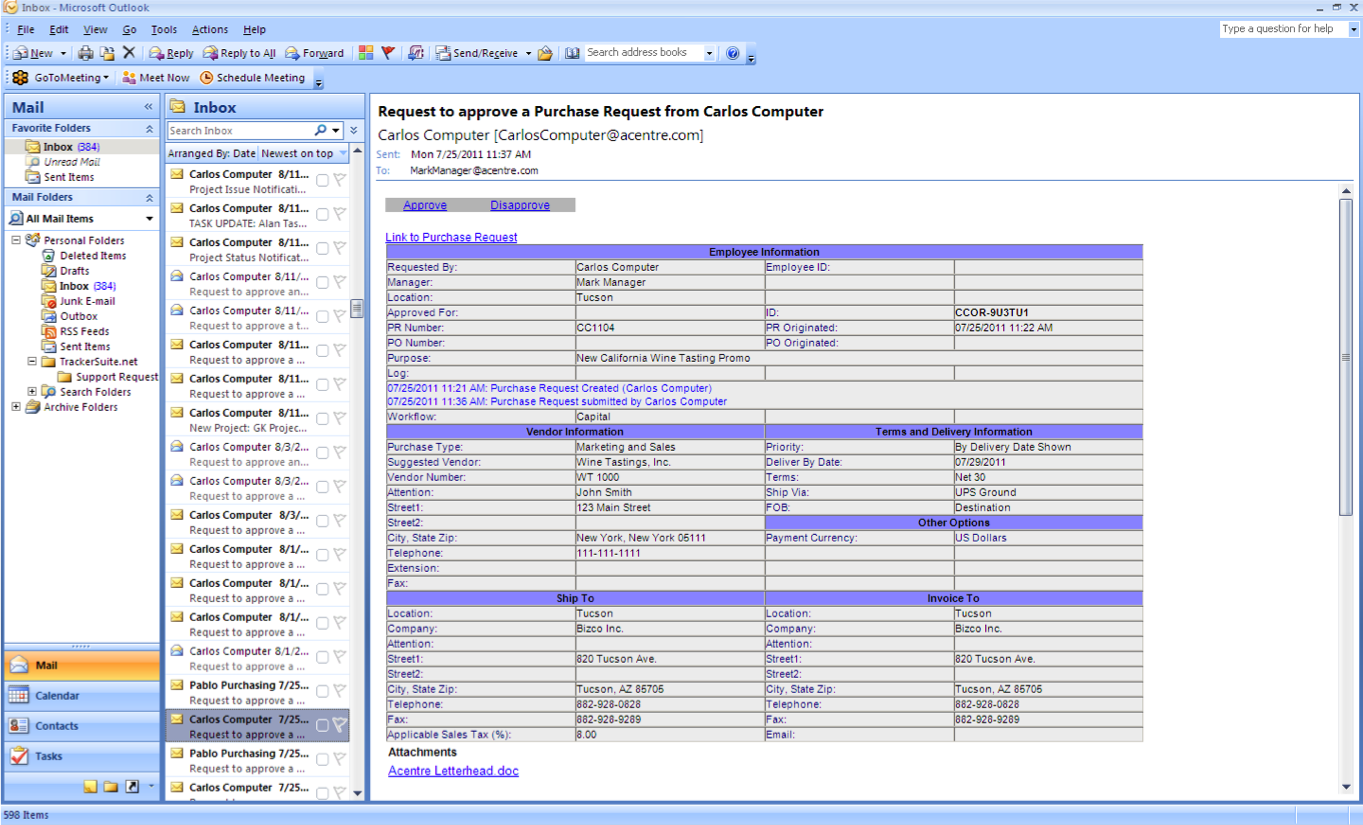Click the Print icon in the toolbar
This screenshot has width=1363, height=825.
coord(86,53)
